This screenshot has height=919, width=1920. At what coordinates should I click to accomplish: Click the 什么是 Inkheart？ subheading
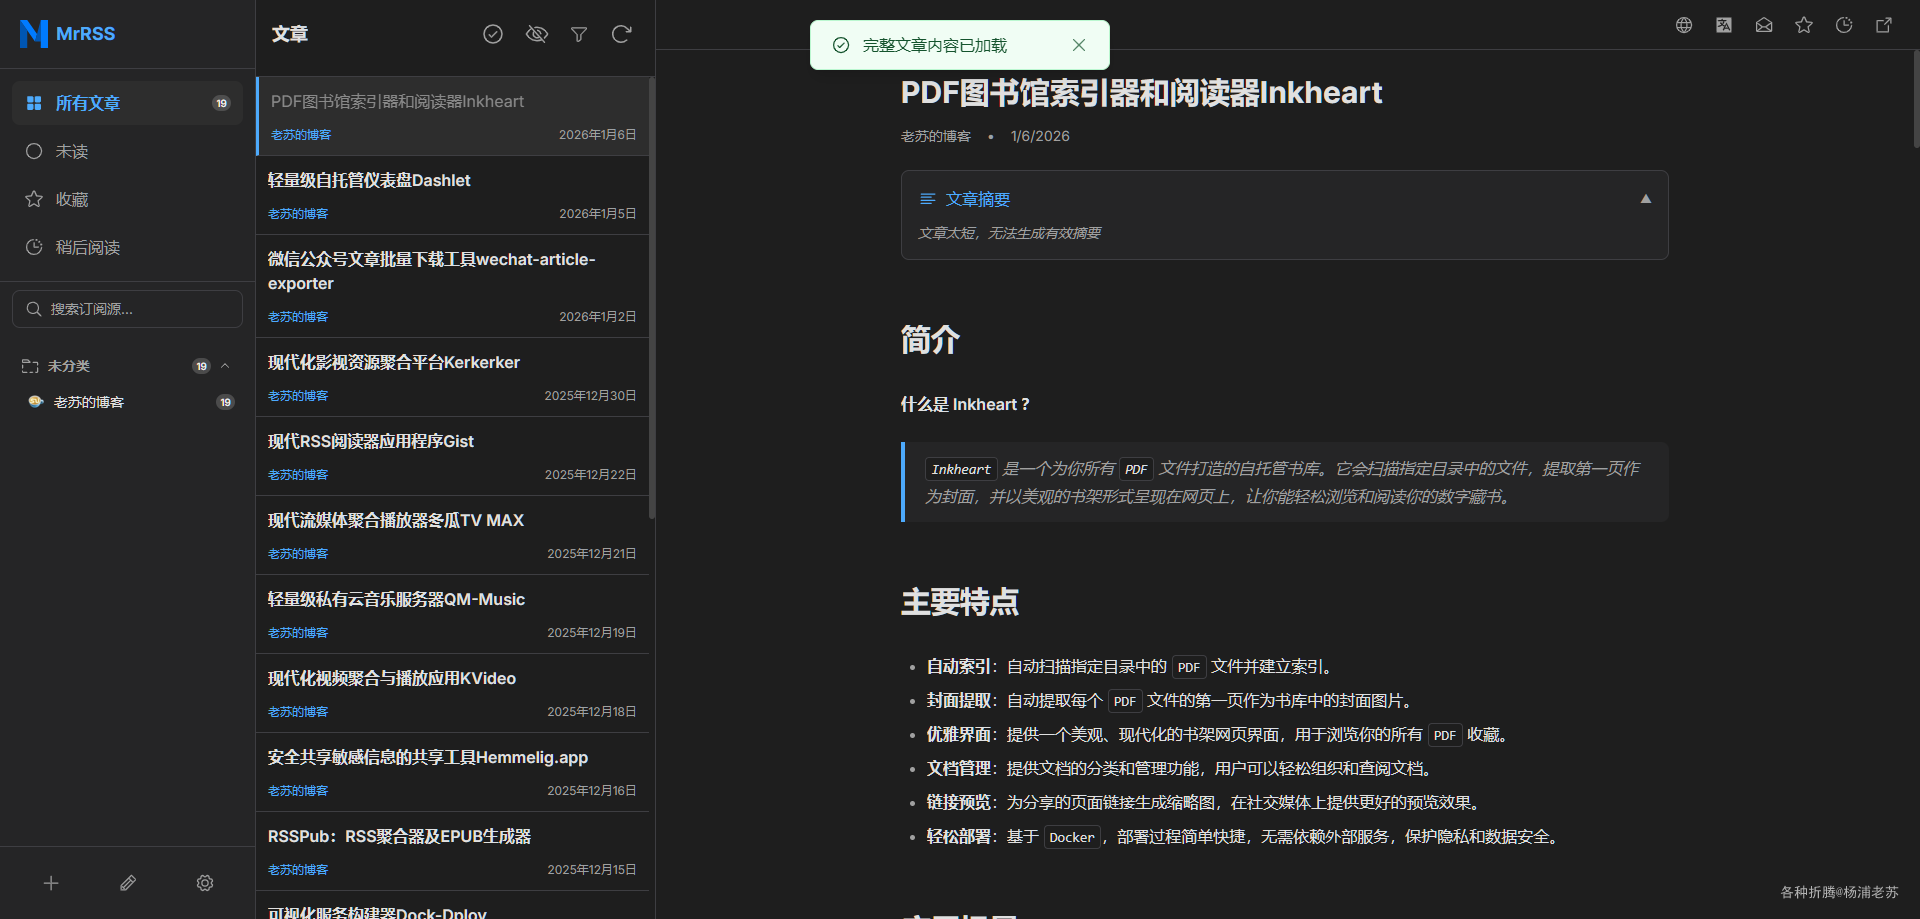click(965, 404)
